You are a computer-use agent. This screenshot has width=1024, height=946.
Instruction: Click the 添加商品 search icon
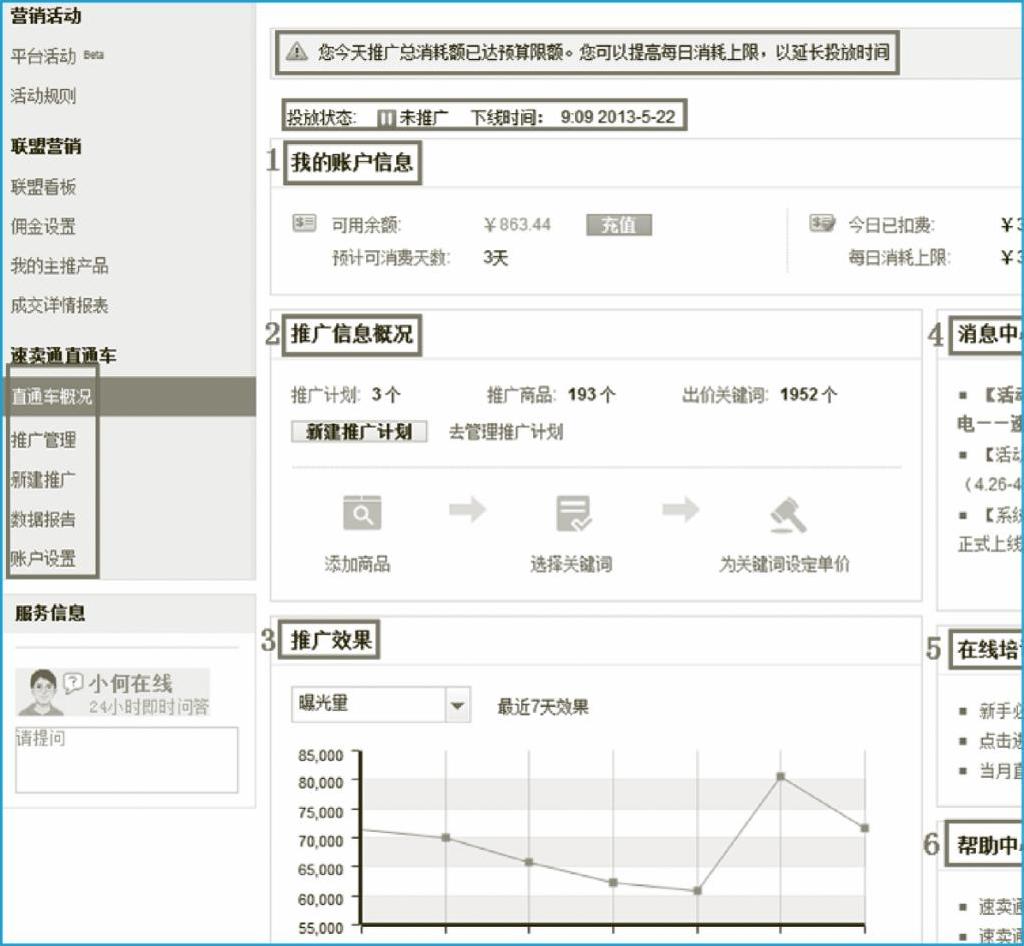pyautogui.click(x=362, y=512)
